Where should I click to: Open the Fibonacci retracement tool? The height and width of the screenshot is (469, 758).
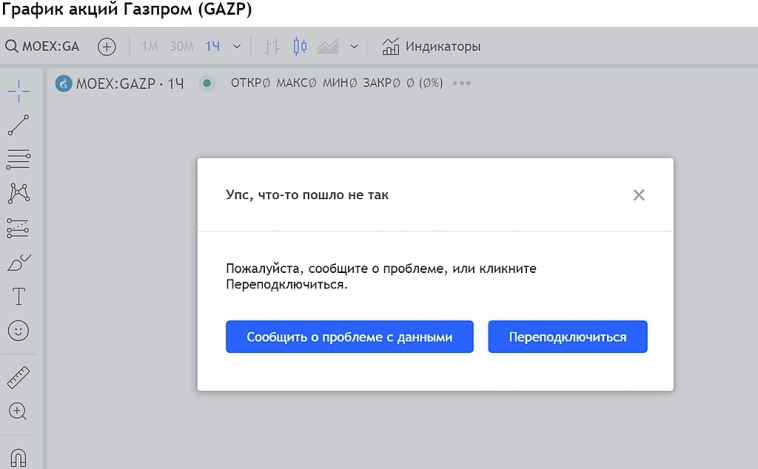tap(19, 158)
